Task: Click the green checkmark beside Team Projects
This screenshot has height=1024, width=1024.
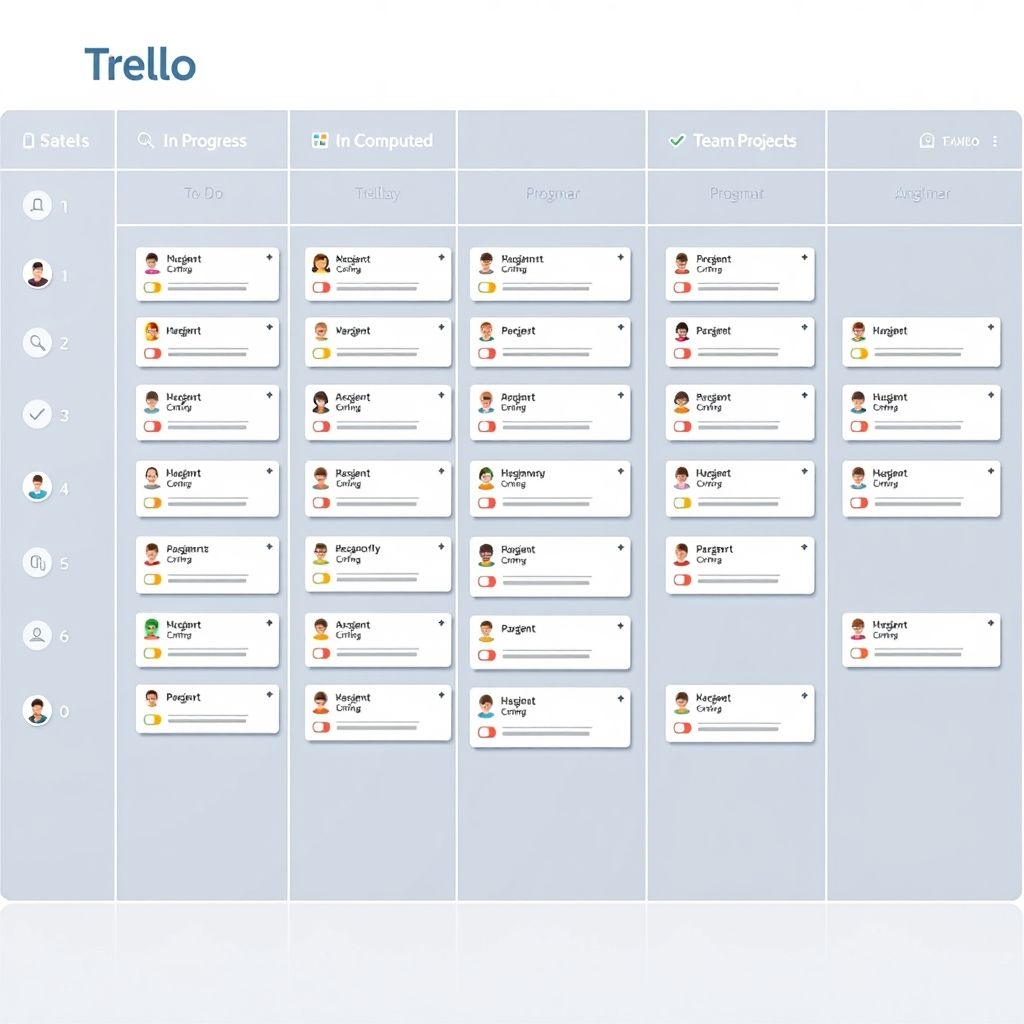Action: [x=677, y=140]
